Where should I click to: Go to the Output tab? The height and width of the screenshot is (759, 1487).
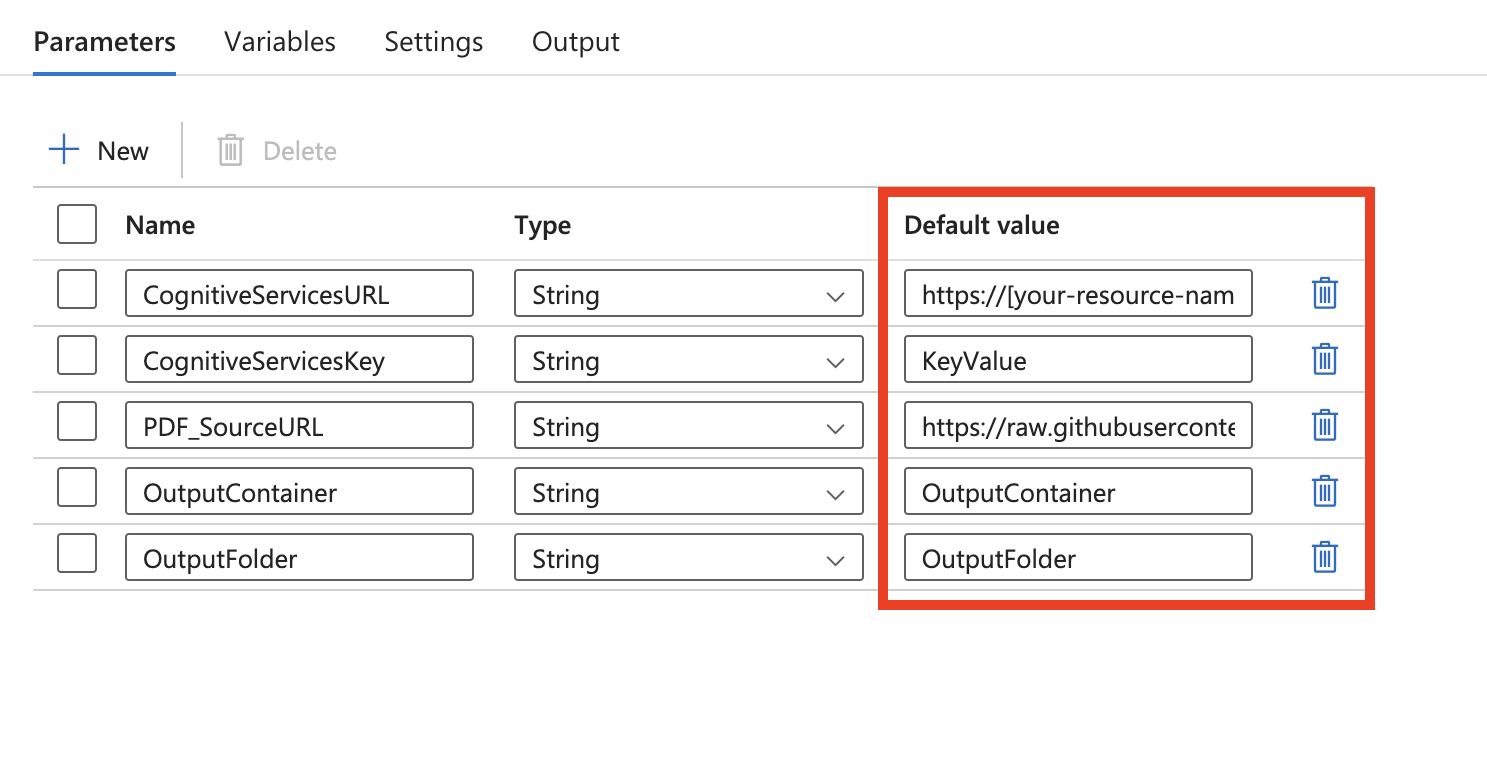click(x=576, y=42)
